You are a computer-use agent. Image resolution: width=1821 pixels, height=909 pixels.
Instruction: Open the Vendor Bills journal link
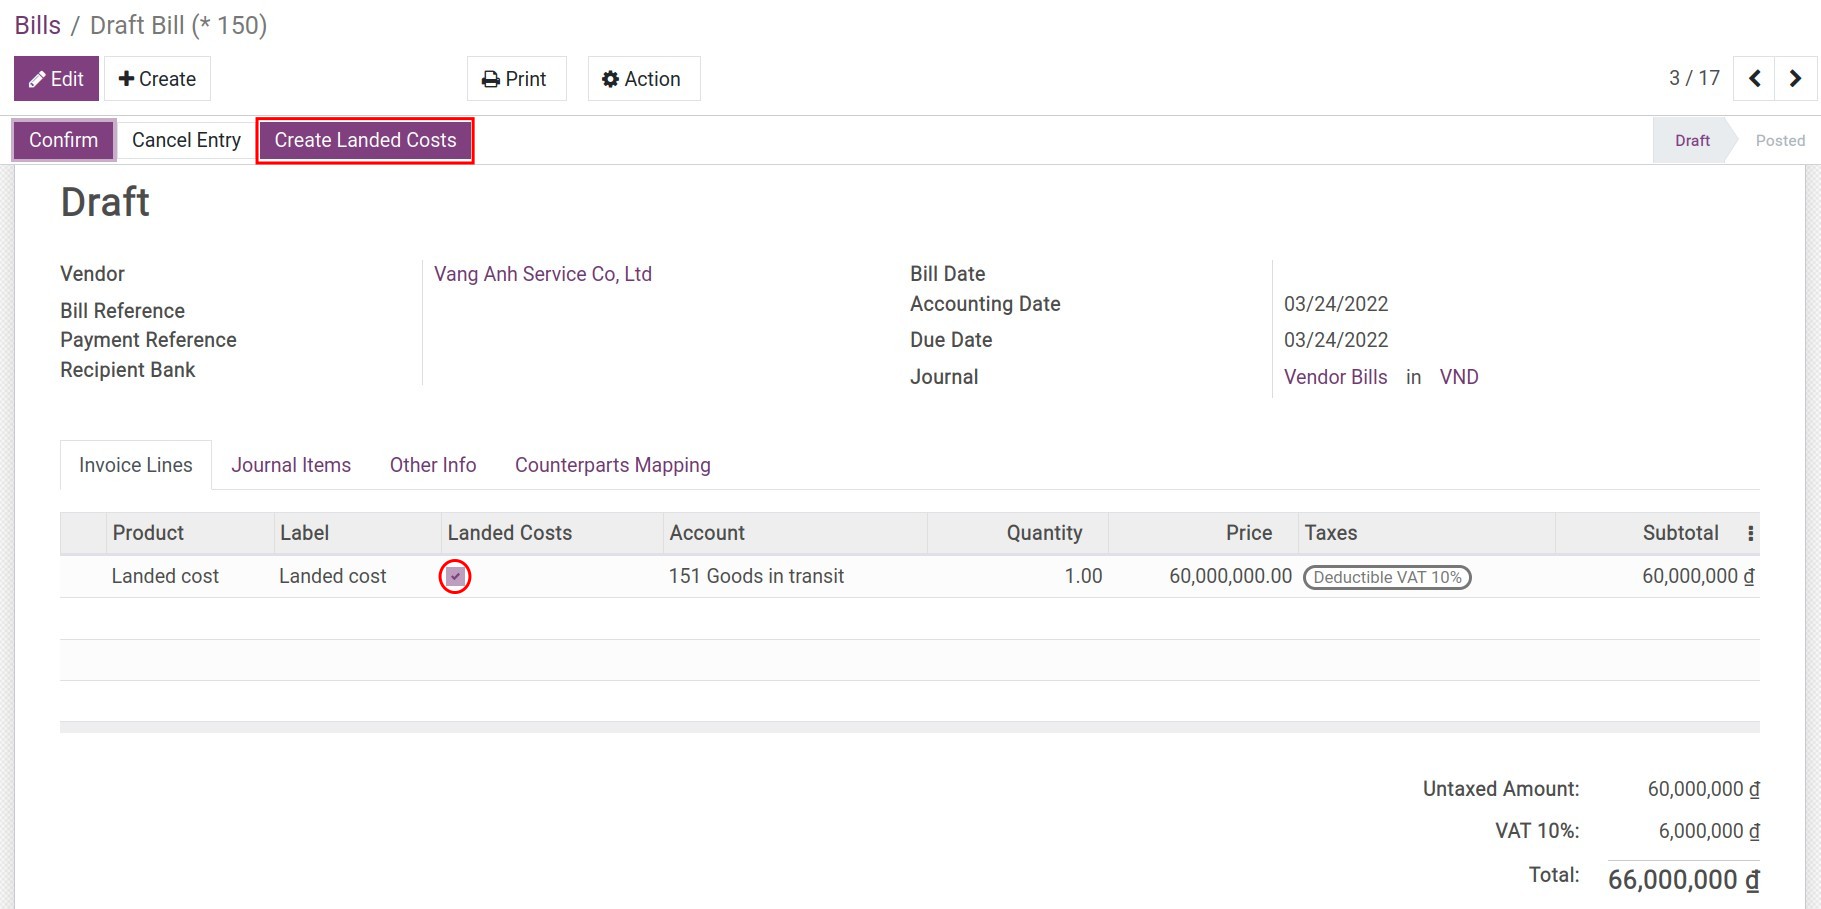pos(1335,377)
